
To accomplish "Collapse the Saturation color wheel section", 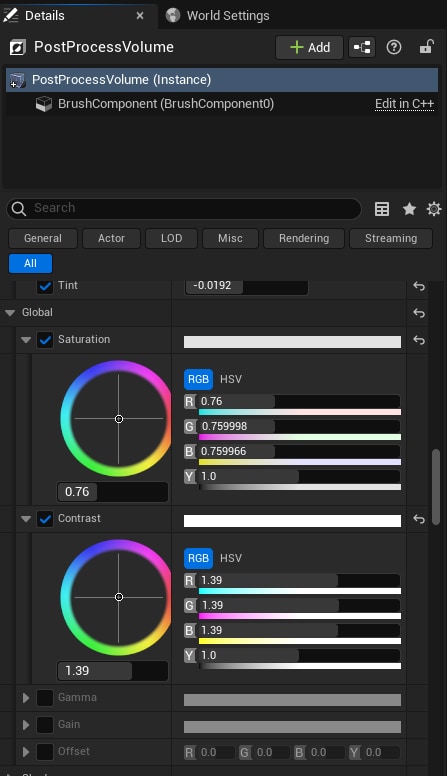I will click(26, 340).
